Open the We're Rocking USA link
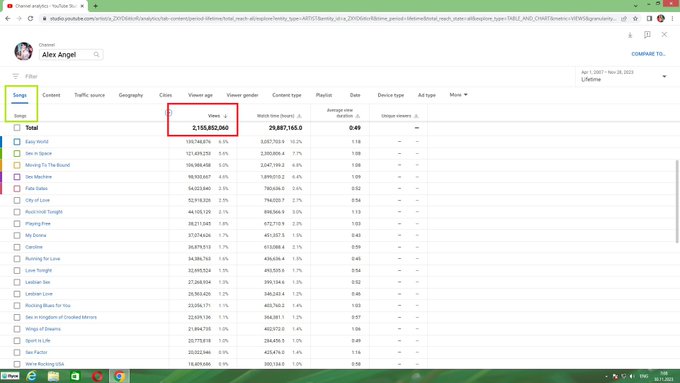This screenshot has height=383, width=680. [x=44, y=364]
